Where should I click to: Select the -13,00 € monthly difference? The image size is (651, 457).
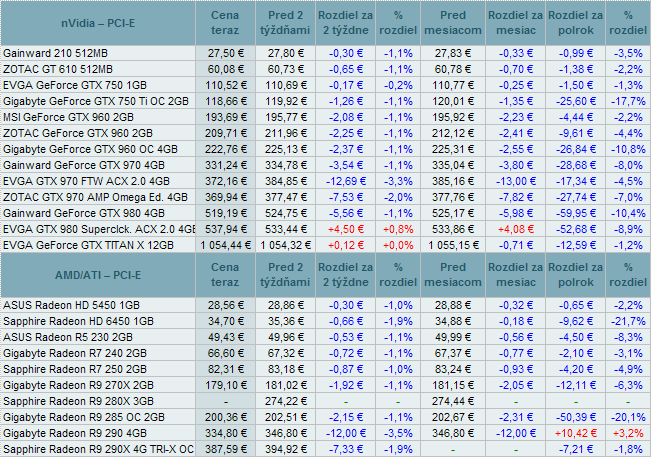[x=516, y=181]
